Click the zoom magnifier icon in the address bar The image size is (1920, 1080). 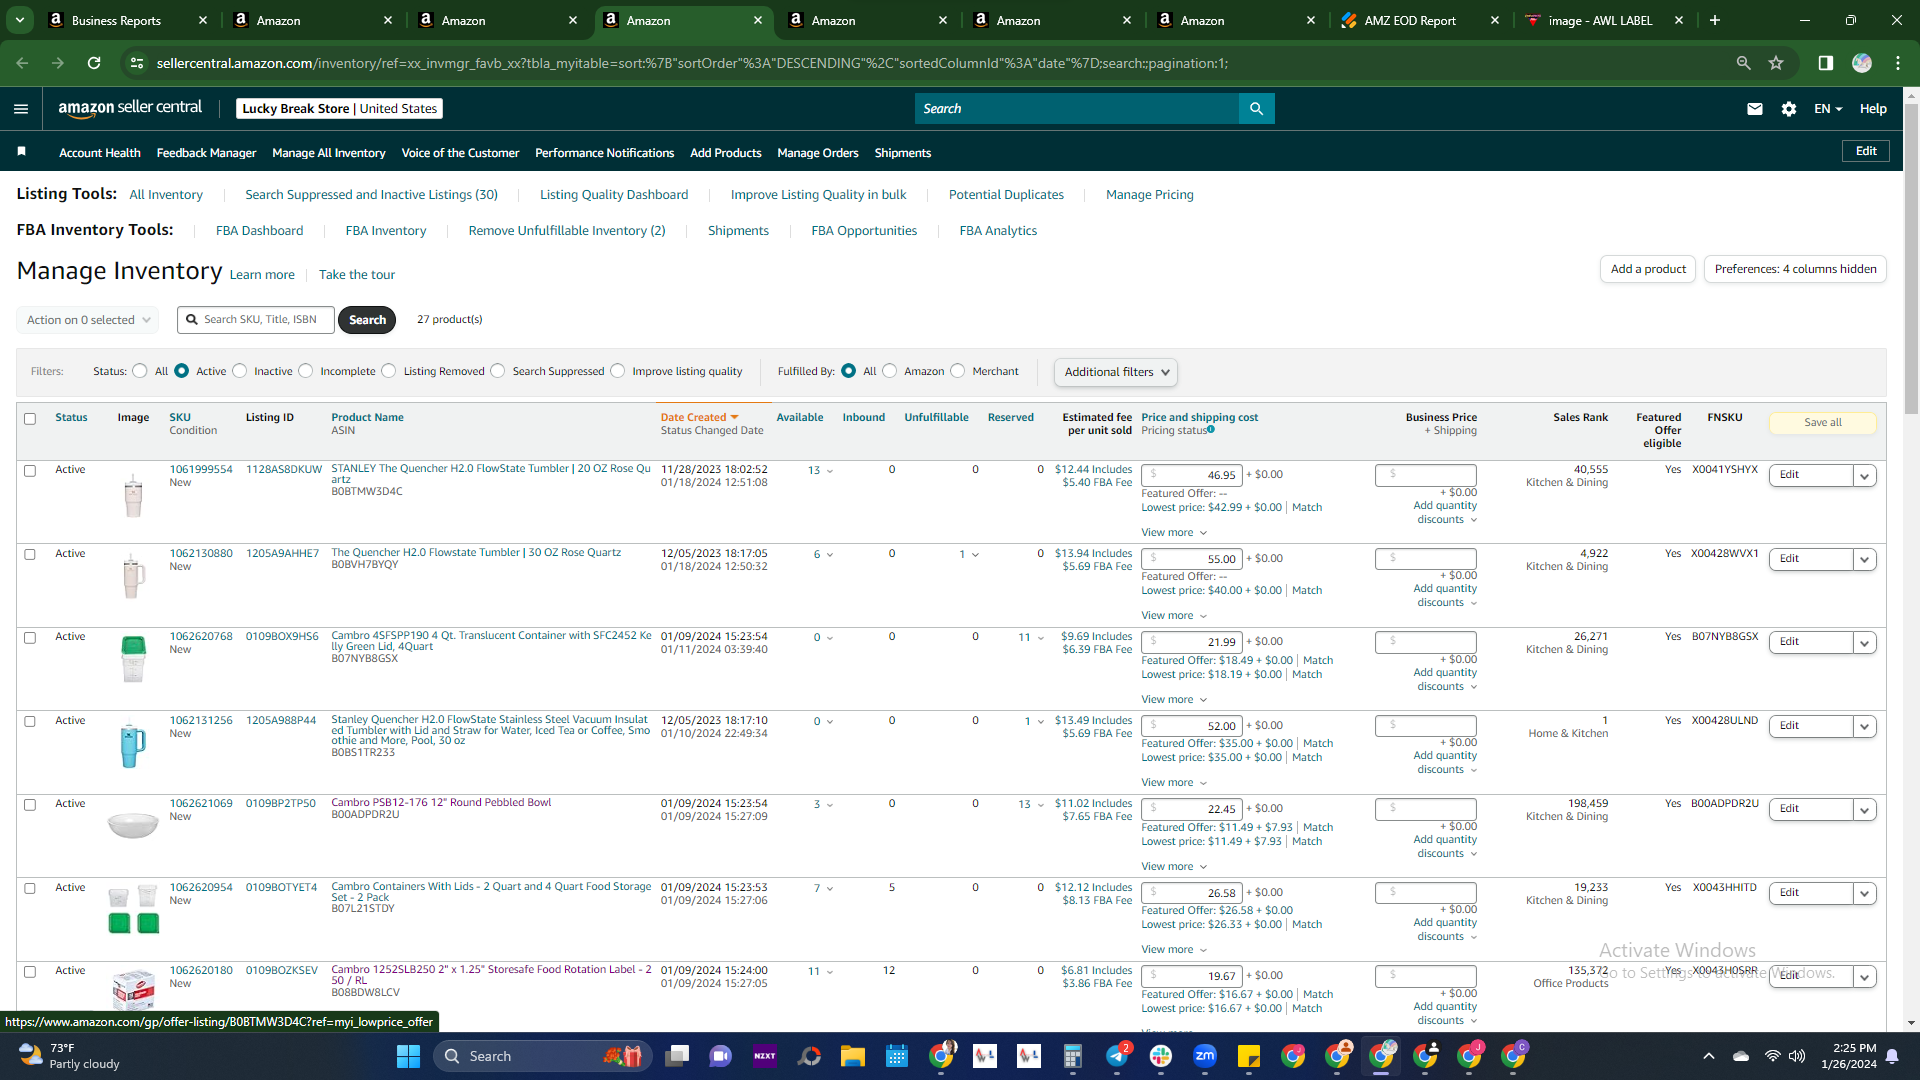(x=1743, y=63)
